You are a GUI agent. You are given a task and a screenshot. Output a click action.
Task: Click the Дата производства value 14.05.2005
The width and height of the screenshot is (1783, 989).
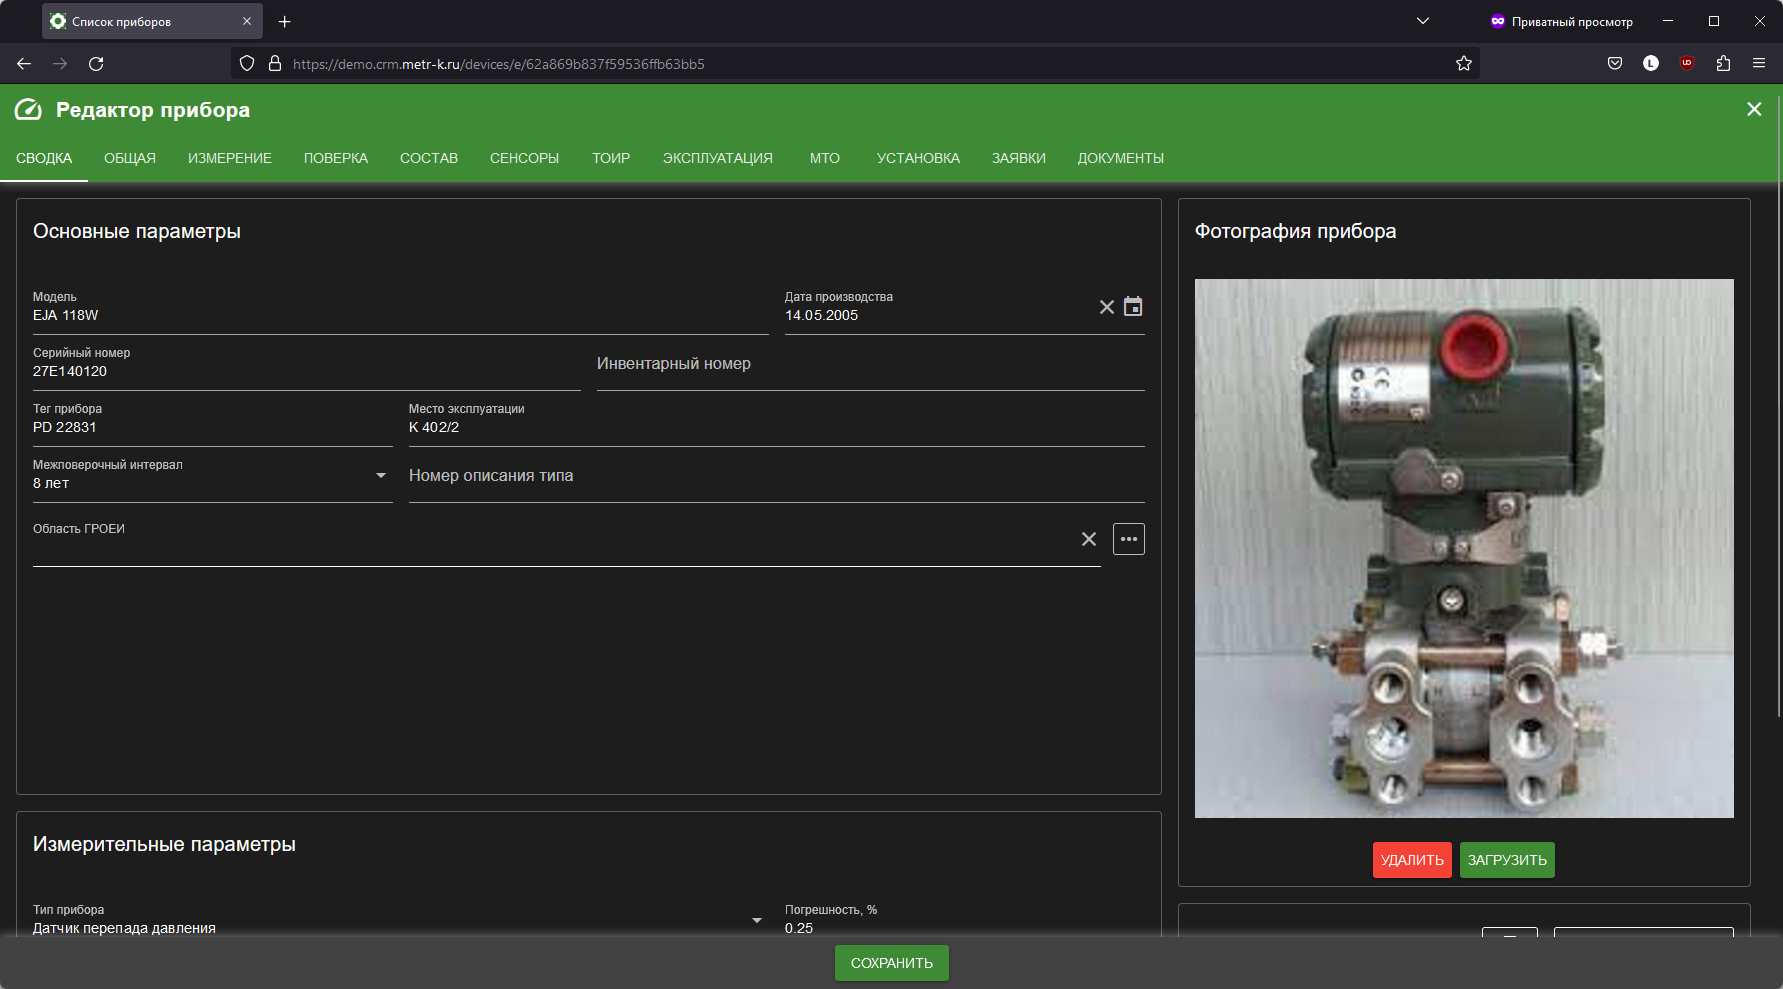pos(822,315)
